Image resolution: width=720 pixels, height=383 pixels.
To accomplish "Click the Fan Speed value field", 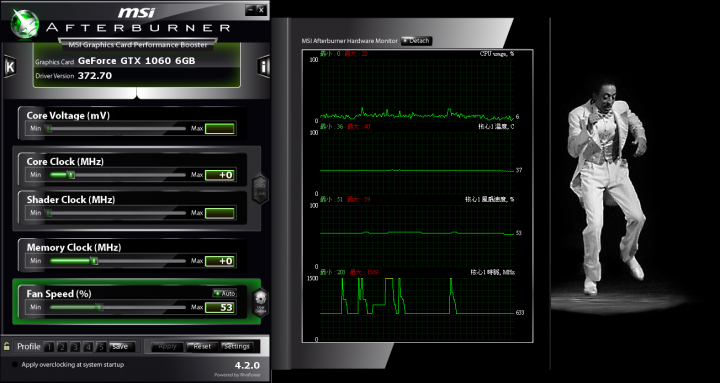I will 220,307.
